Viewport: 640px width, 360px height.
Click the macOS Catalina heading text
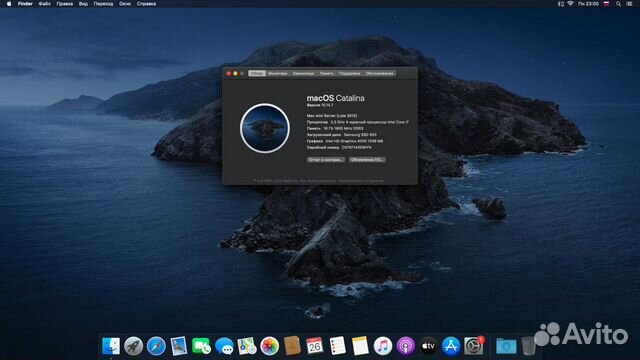click(335, 98)
